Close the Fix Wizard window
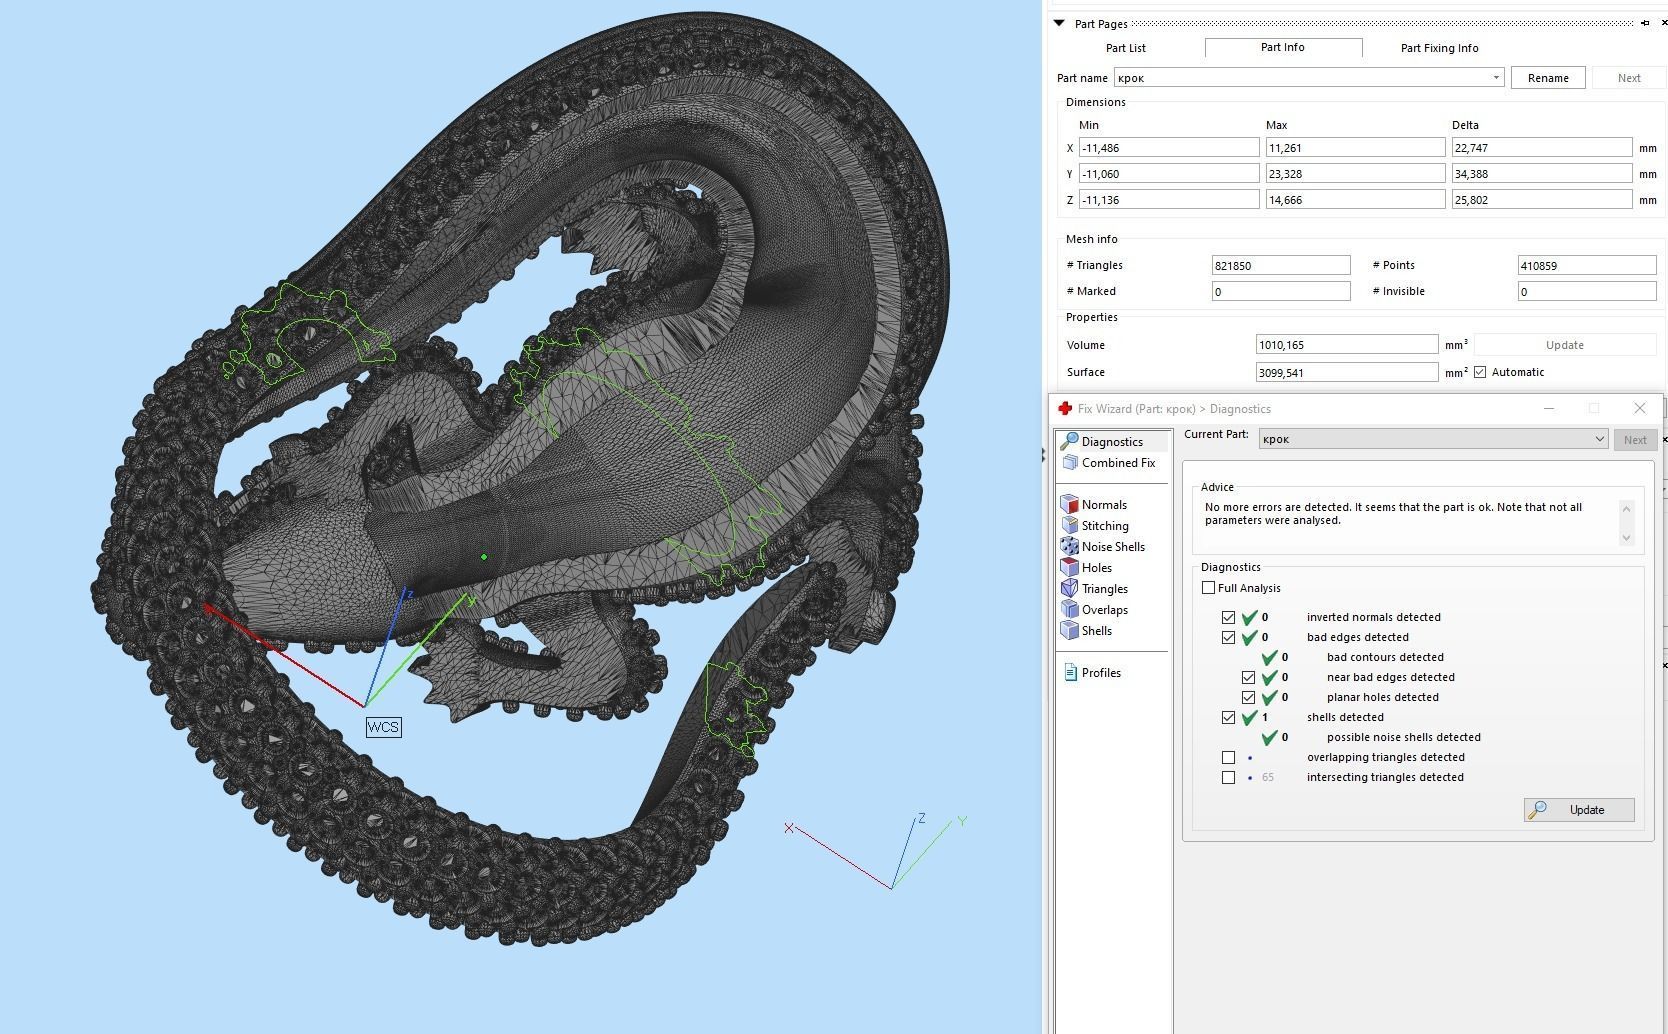Viewport: 1668px width, 1034px height. click(1639, 408)
